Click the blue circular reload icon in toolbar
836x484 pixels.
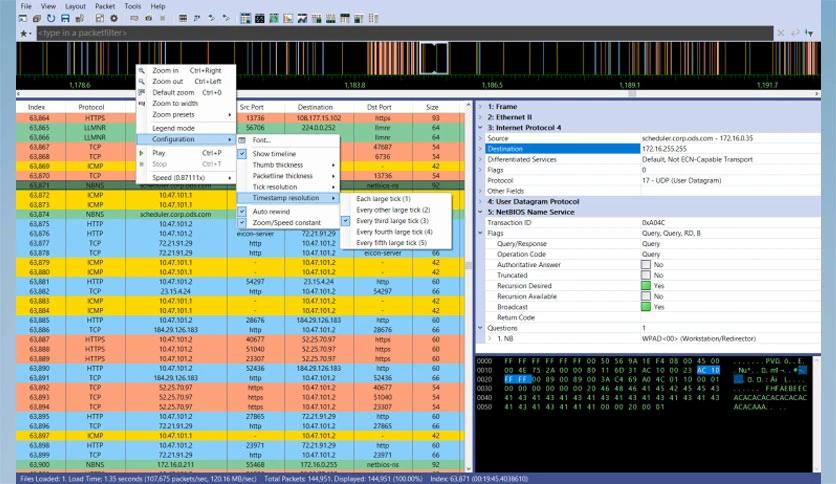[51, 19]
